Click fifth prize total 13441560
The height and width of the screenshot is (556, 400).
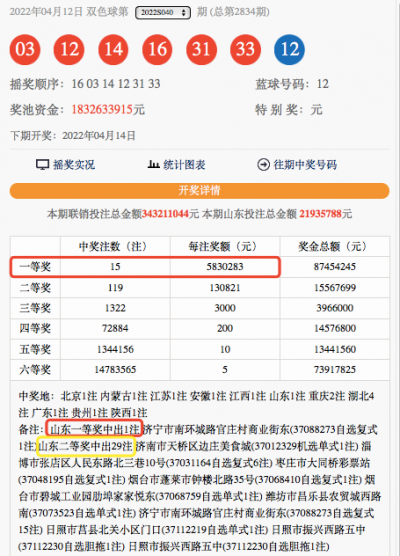(x=335, y=349)
